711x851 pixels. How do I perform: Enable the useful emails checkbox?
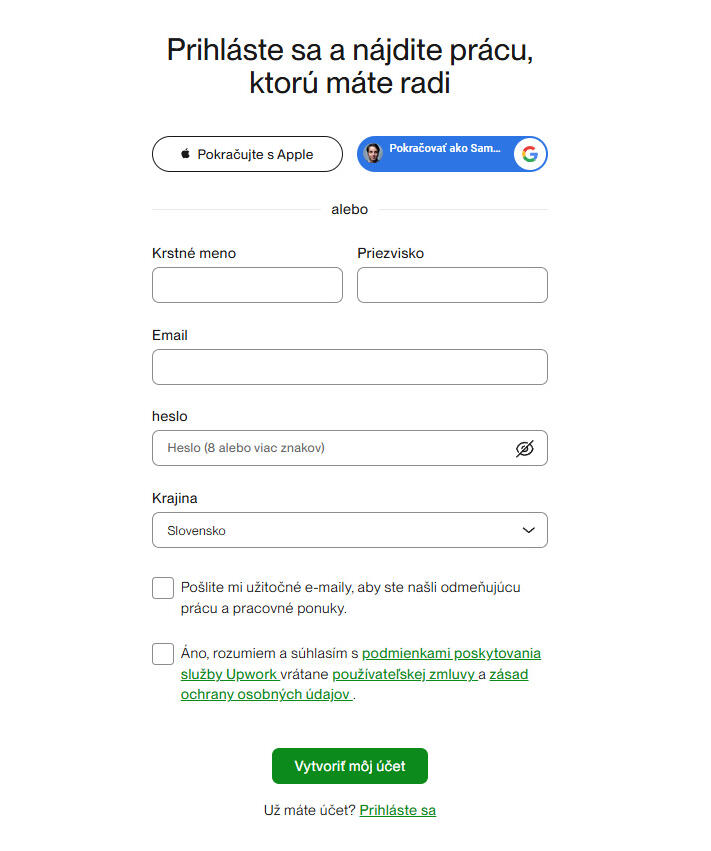162,588
